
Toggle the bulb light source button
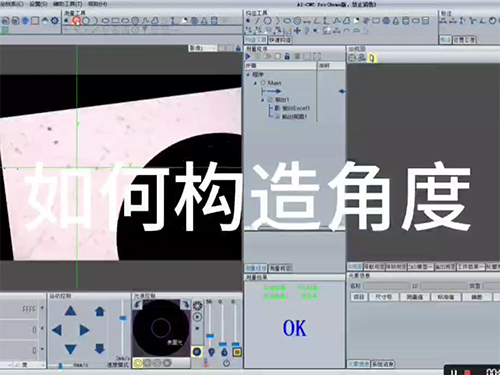click(211, 352)
